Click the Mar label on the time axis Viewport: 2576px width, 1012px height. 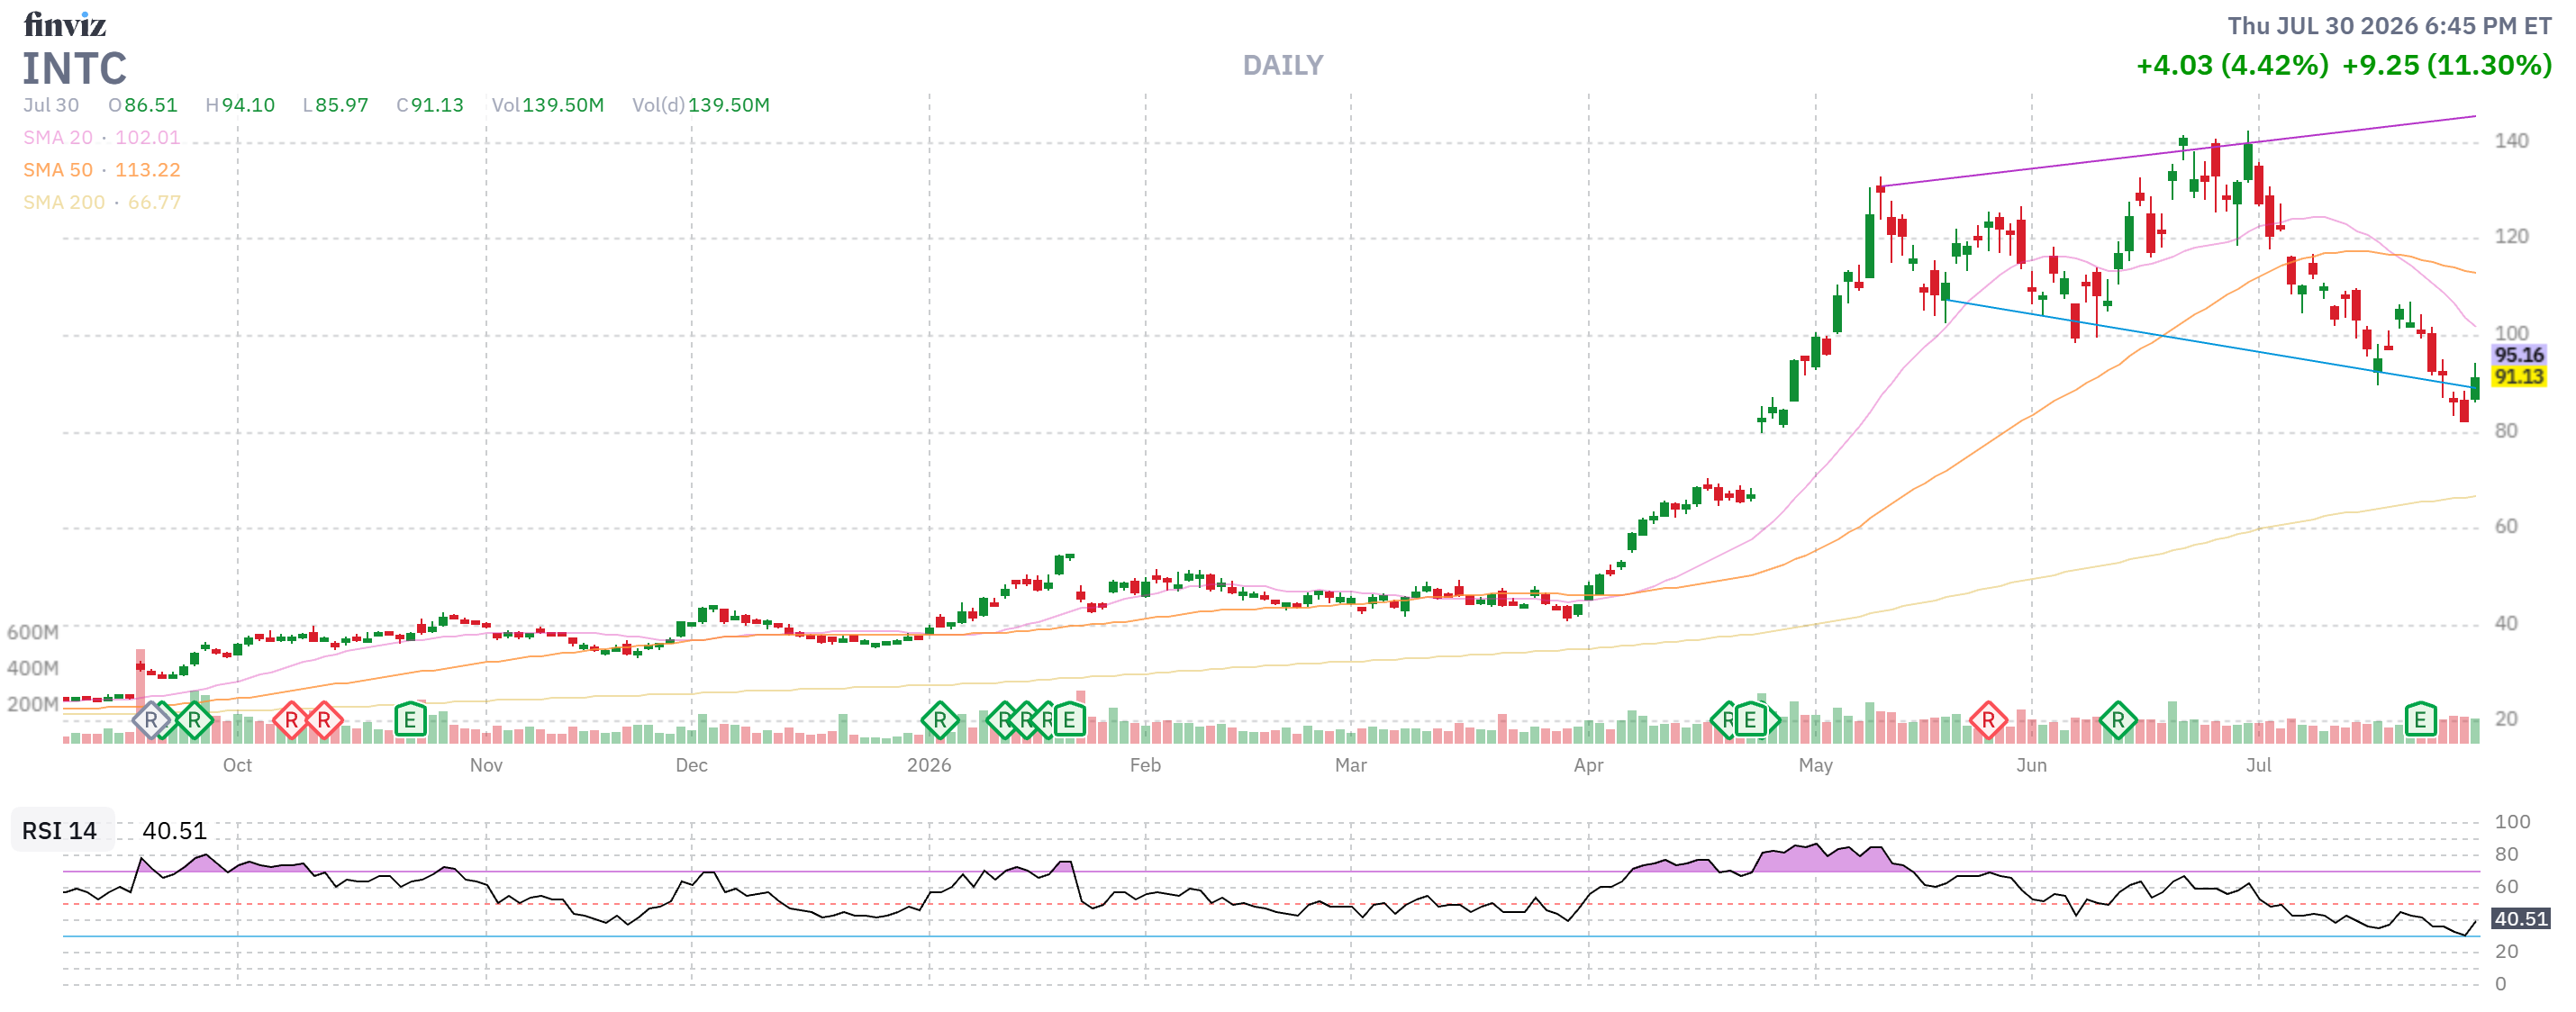tap(1350, 766)
